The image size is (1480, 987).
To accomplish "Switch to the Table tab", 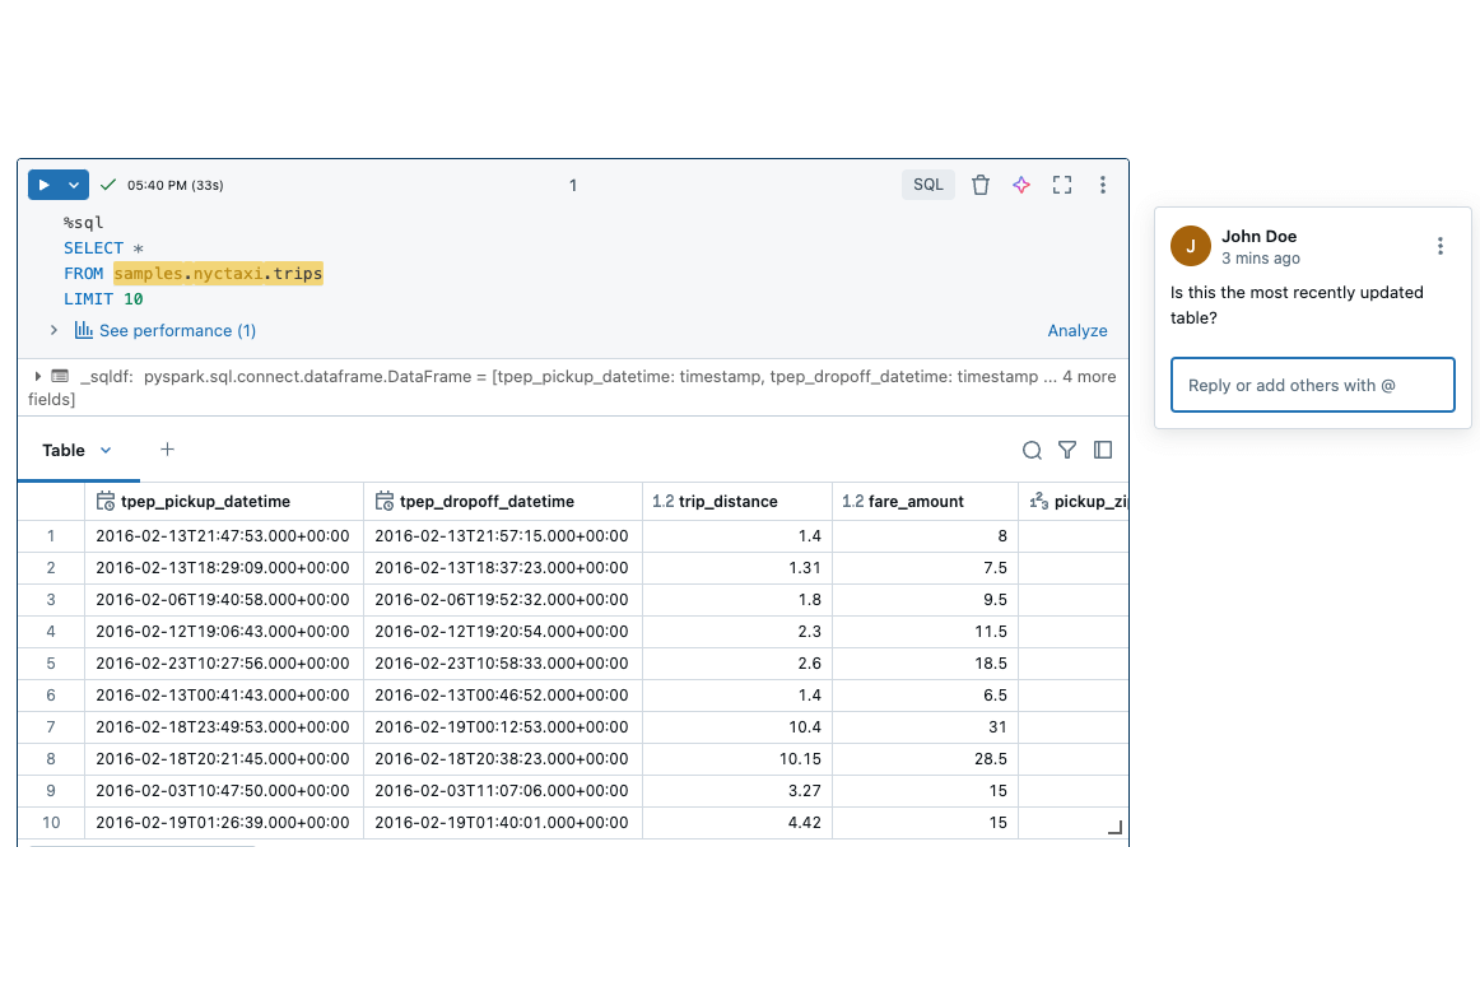I will click(63, 450).
